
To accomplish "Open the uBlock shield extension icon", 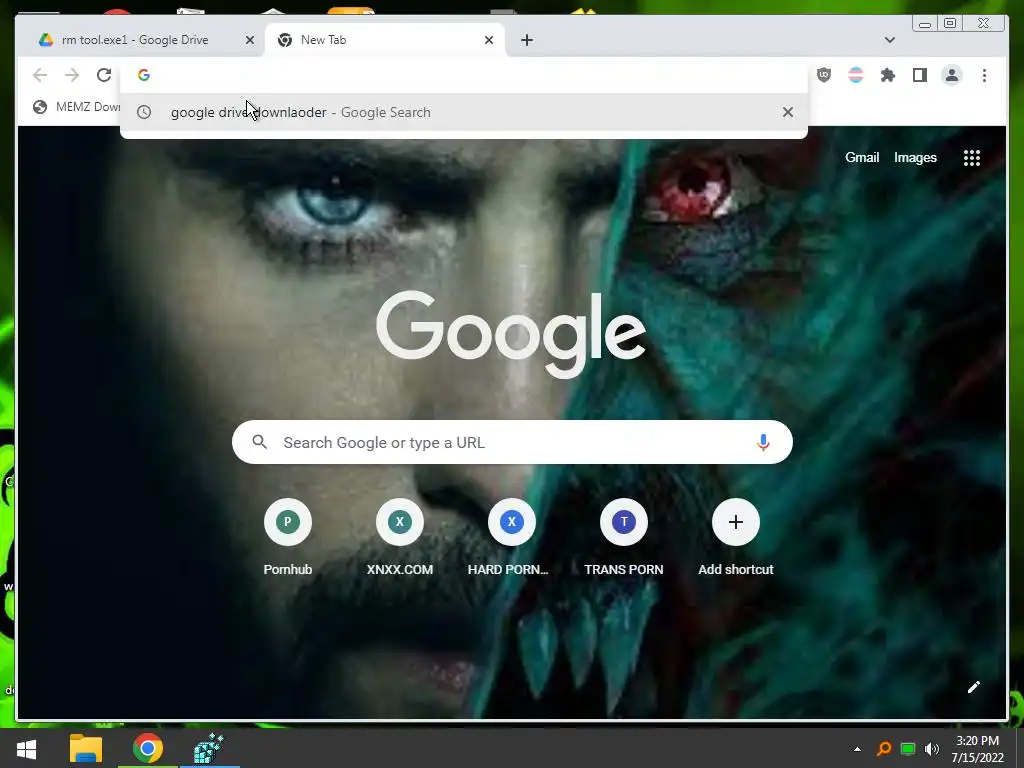I will (824, 75).
